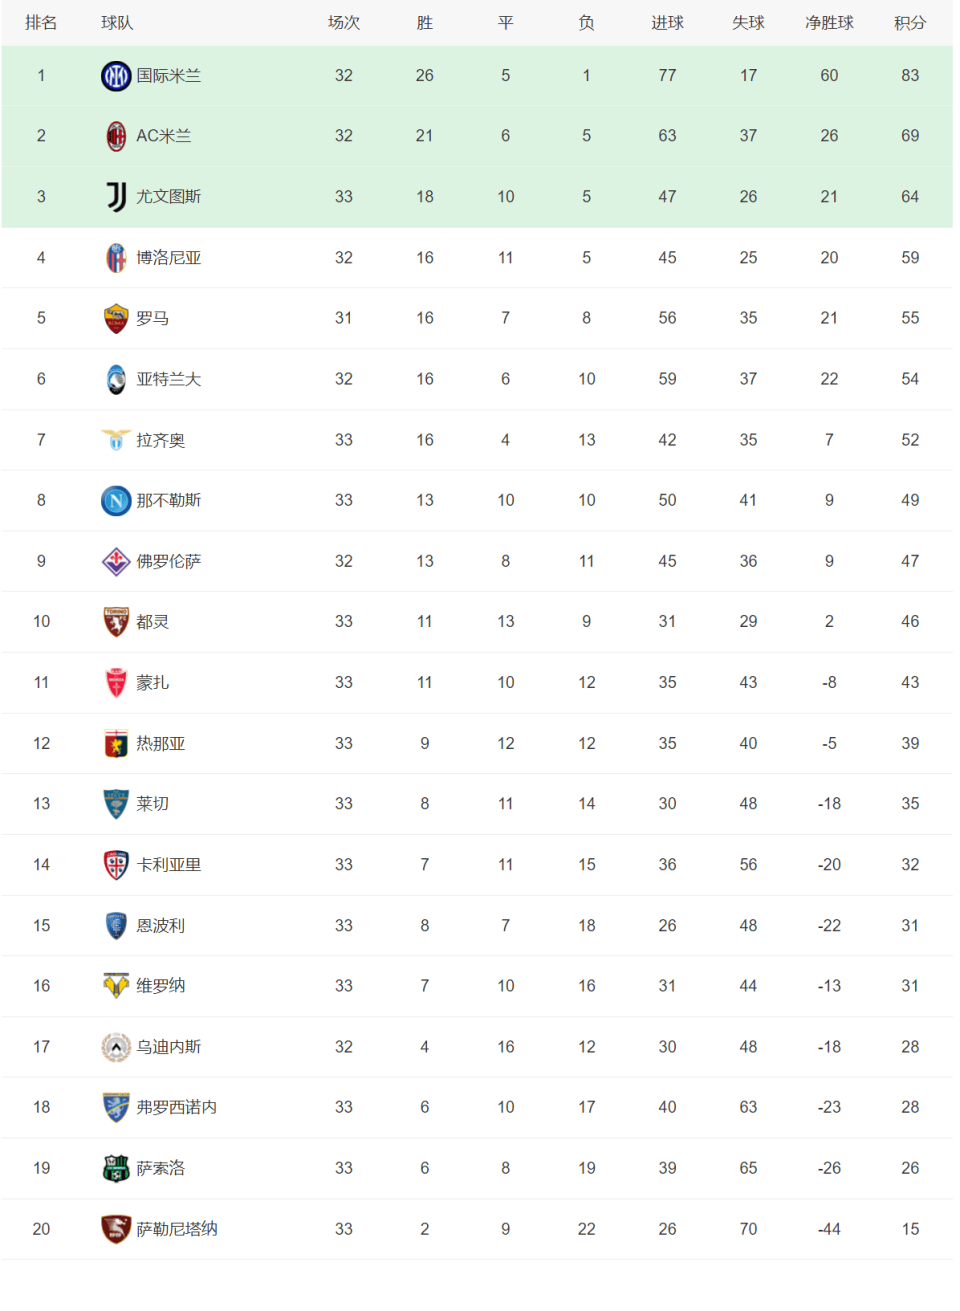
Task: Click the 积分 column header
Action: tap(910, 23)
